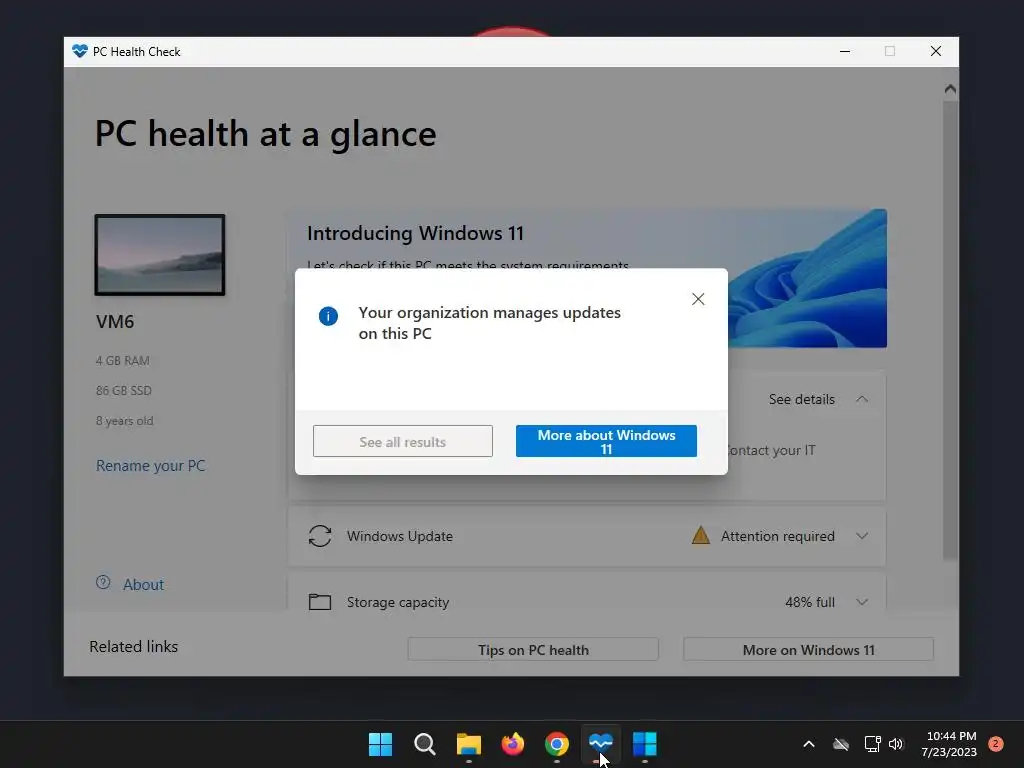Minimize the PC Health Check window
Image resolution: width=1024 pixels, height=768 pixels.
[845, 51]
